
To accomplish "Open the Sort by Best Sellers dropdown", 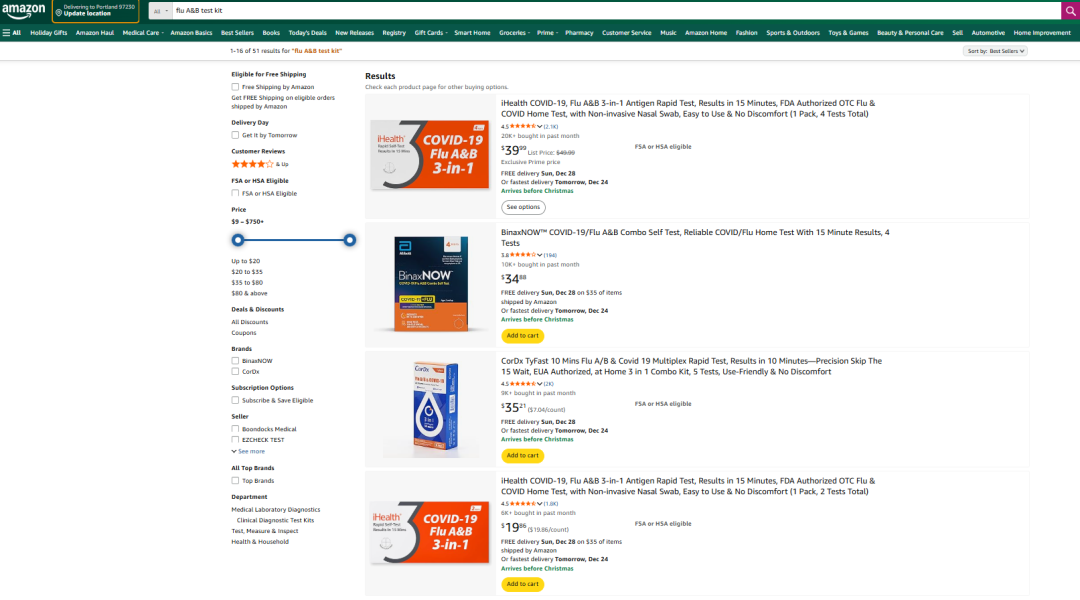I will click(x=996, y=51).
